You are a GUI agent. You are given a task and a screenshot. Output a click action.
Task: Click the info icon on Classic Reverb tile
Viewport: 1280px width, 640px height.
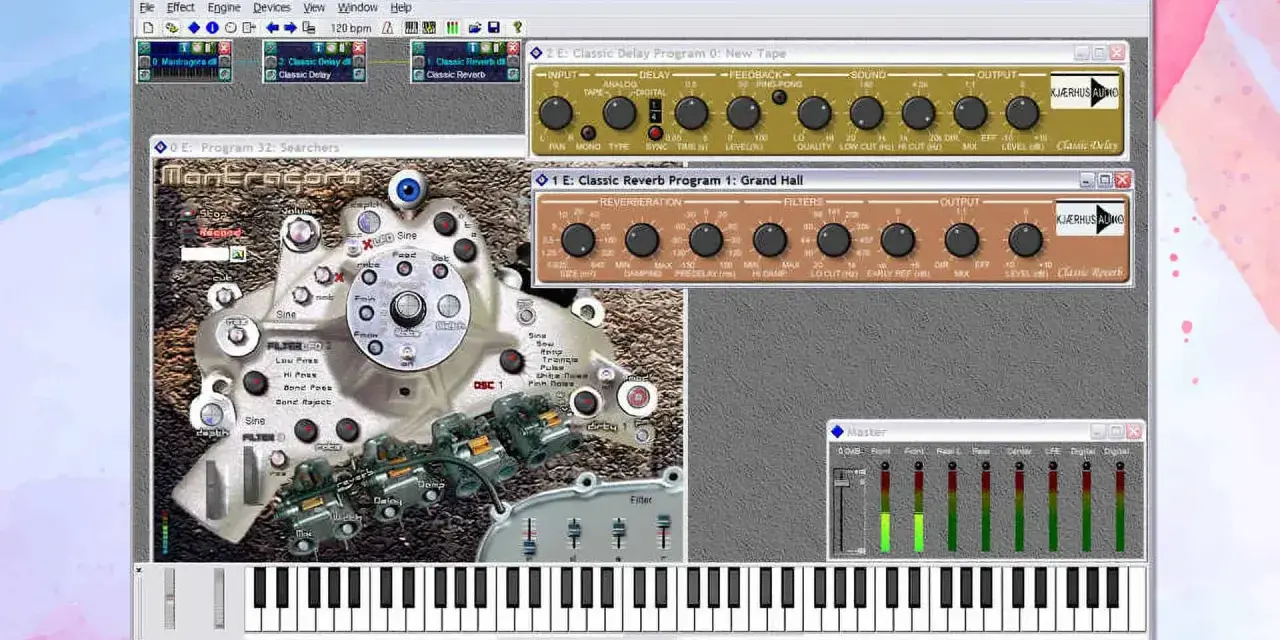tap(473, 47)
